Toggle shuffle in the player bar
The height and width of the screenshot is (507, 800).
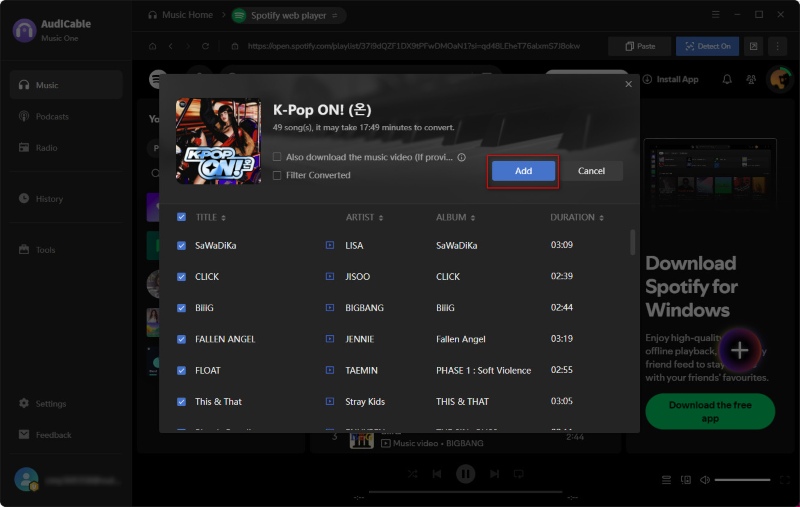(412, 474)
